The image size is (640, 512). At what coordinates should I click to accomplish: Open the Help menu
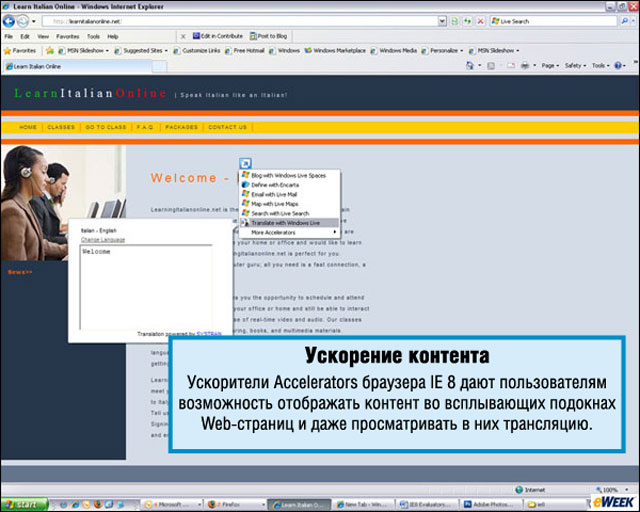113,36
